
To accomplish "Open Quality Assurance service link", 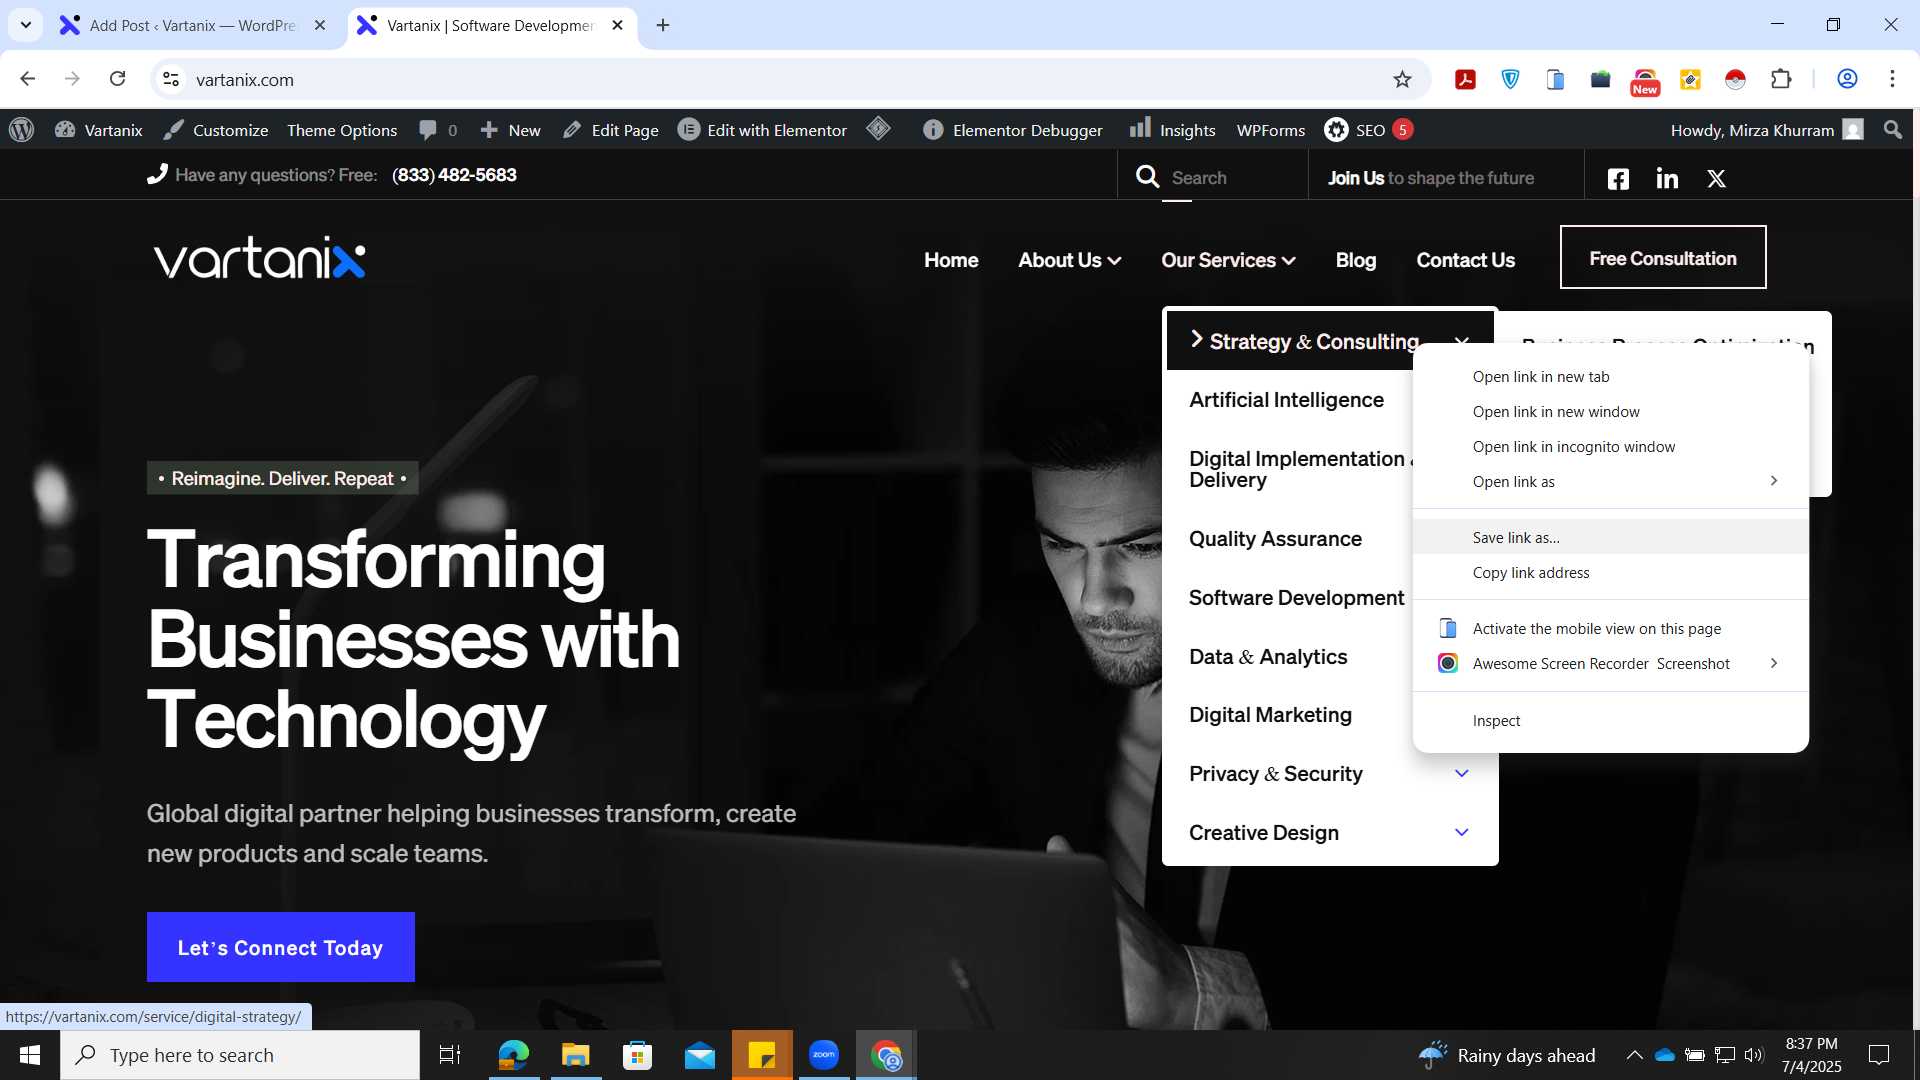I will tap(1275, 539).
